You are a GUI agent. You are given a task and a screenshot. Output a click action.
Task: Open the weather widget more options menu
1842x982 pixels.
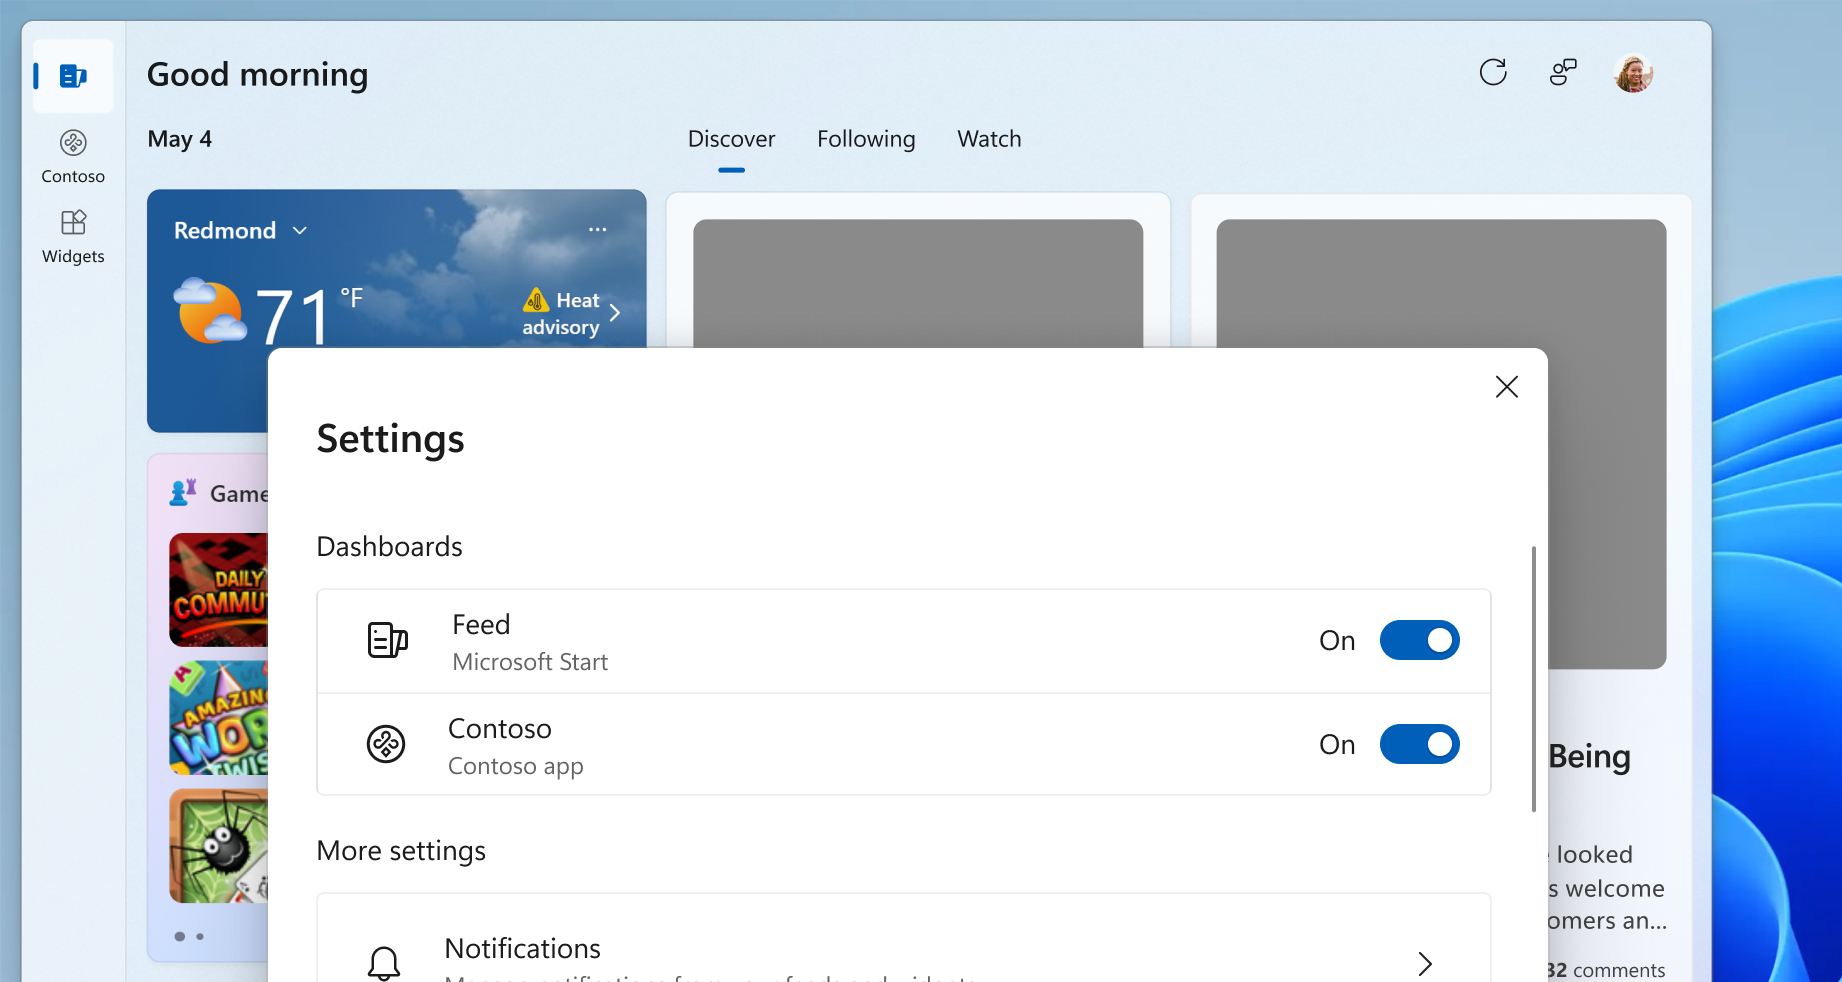(597, 229)
